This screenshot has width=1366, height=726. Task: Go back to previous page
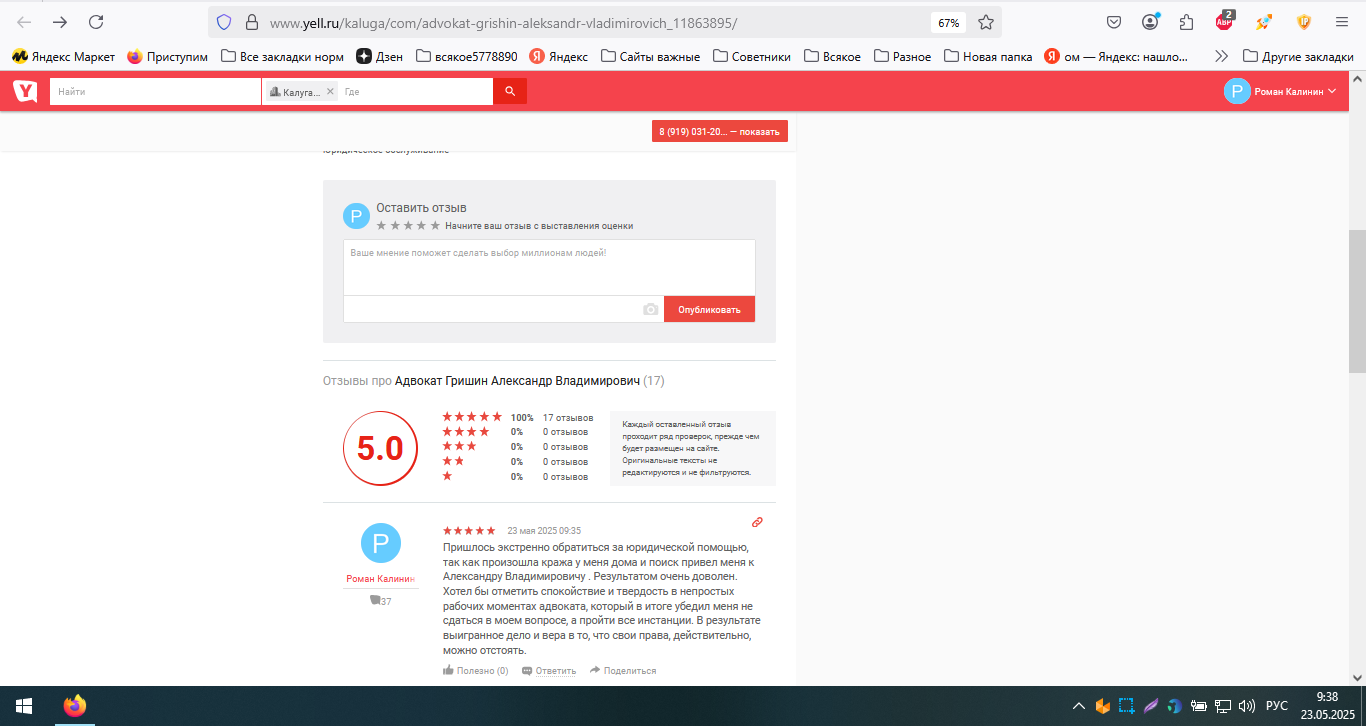coord(25,22)
